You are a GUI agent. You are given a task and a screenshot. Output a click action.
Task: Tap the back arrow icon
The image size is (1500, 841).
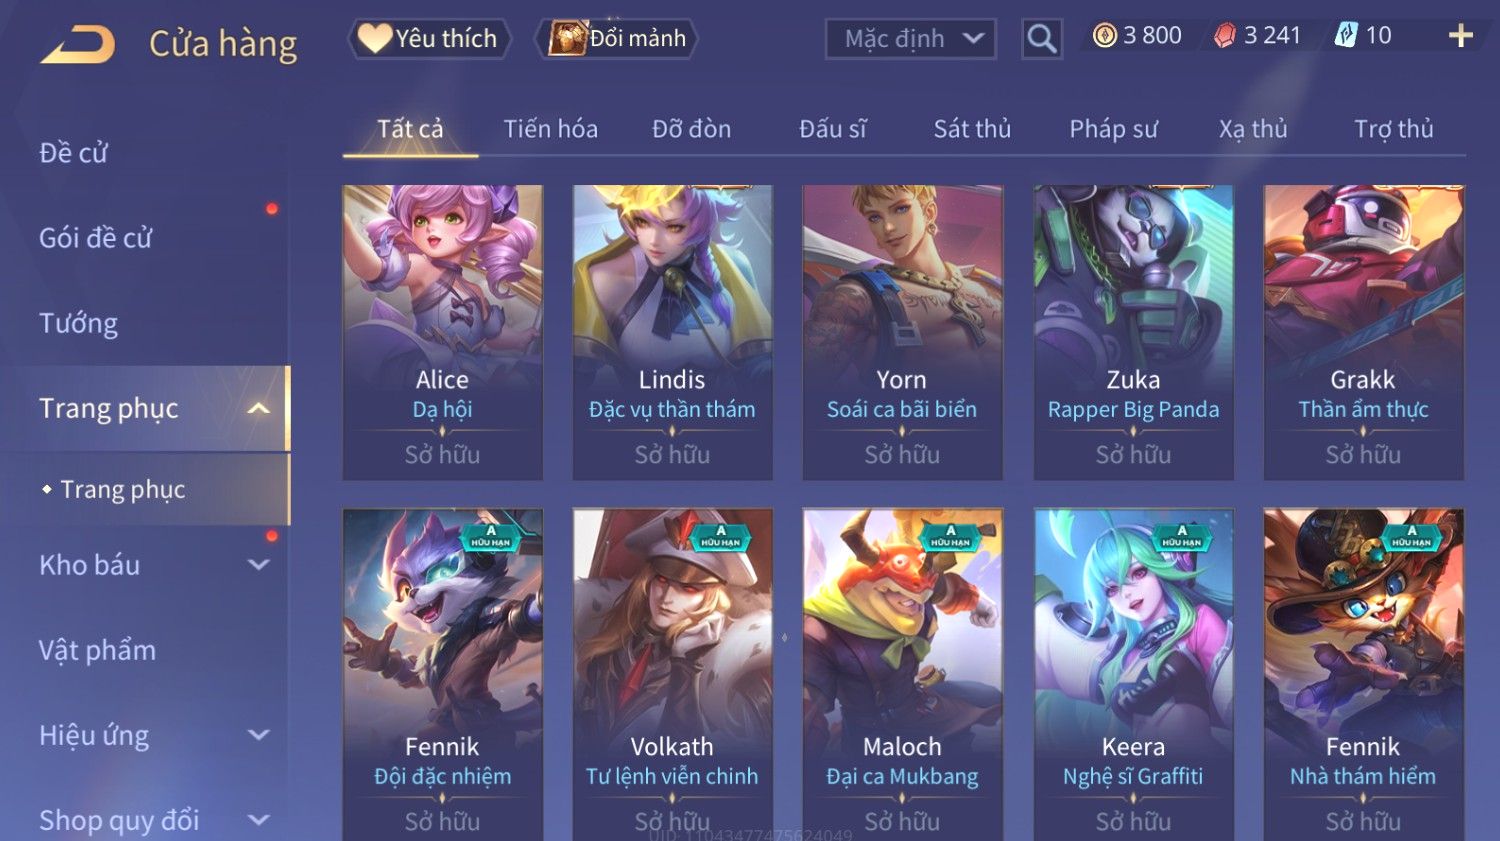pos(78,44)
